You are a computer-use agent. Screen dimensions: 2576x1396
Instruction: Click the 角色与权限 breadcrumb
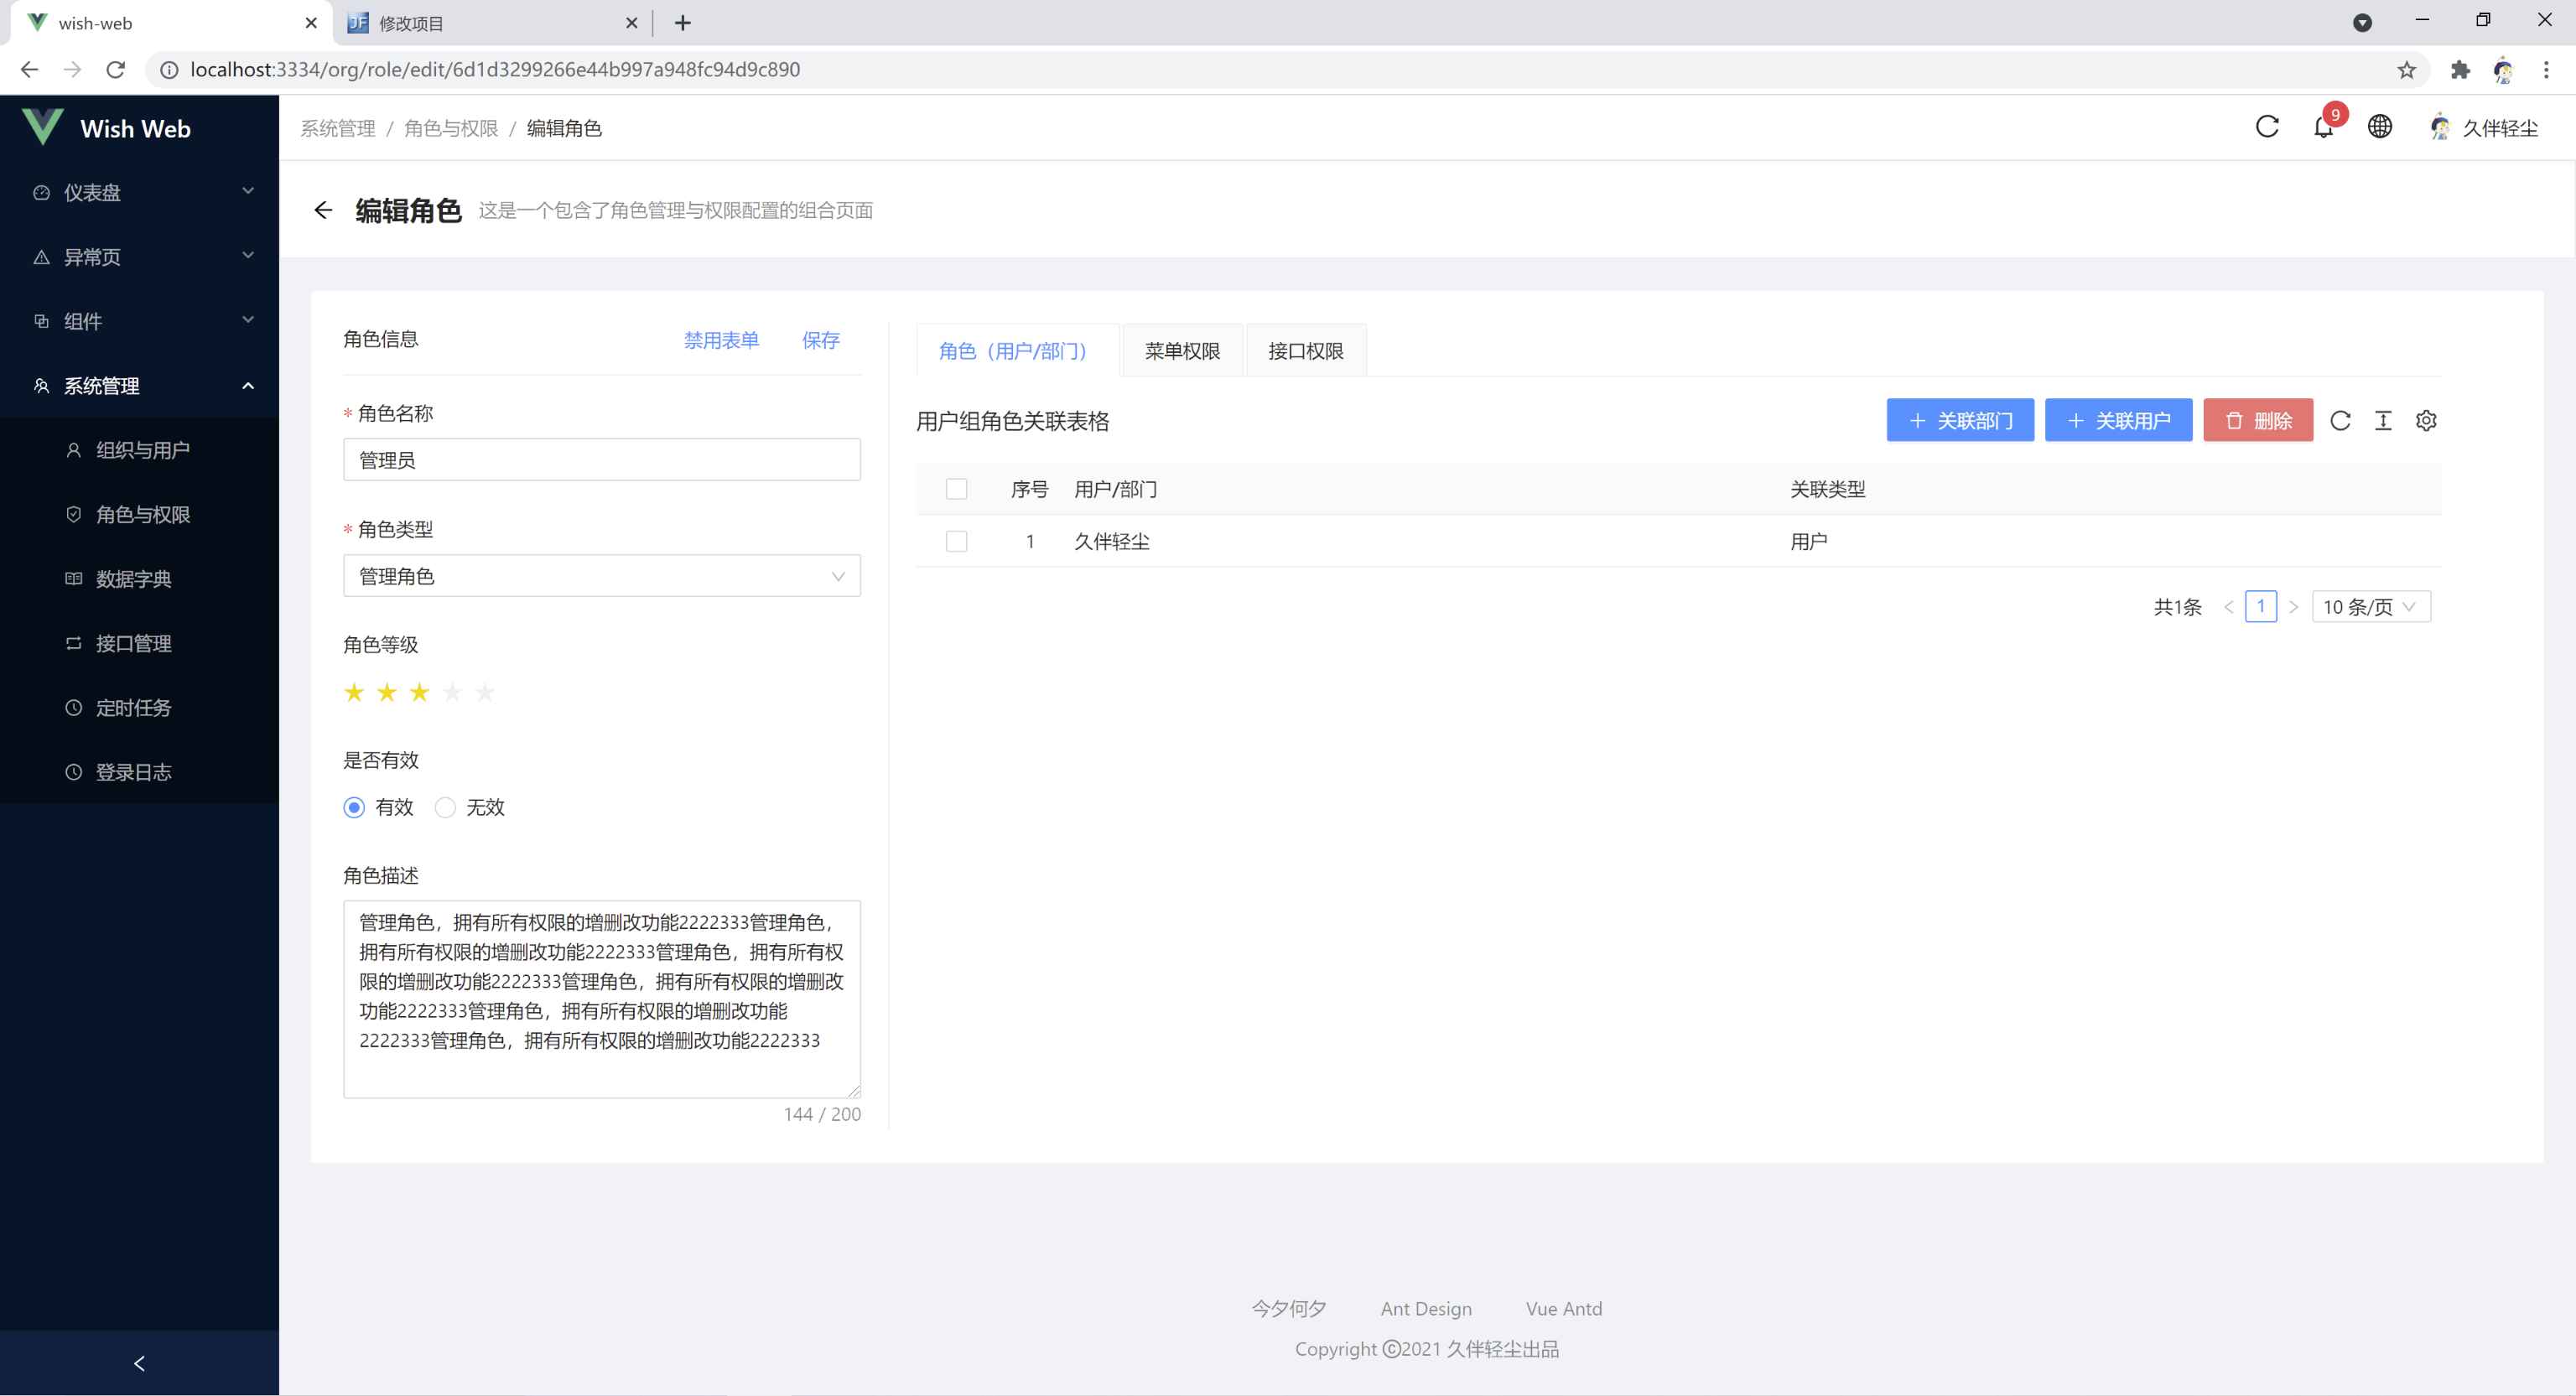[451, 128]
